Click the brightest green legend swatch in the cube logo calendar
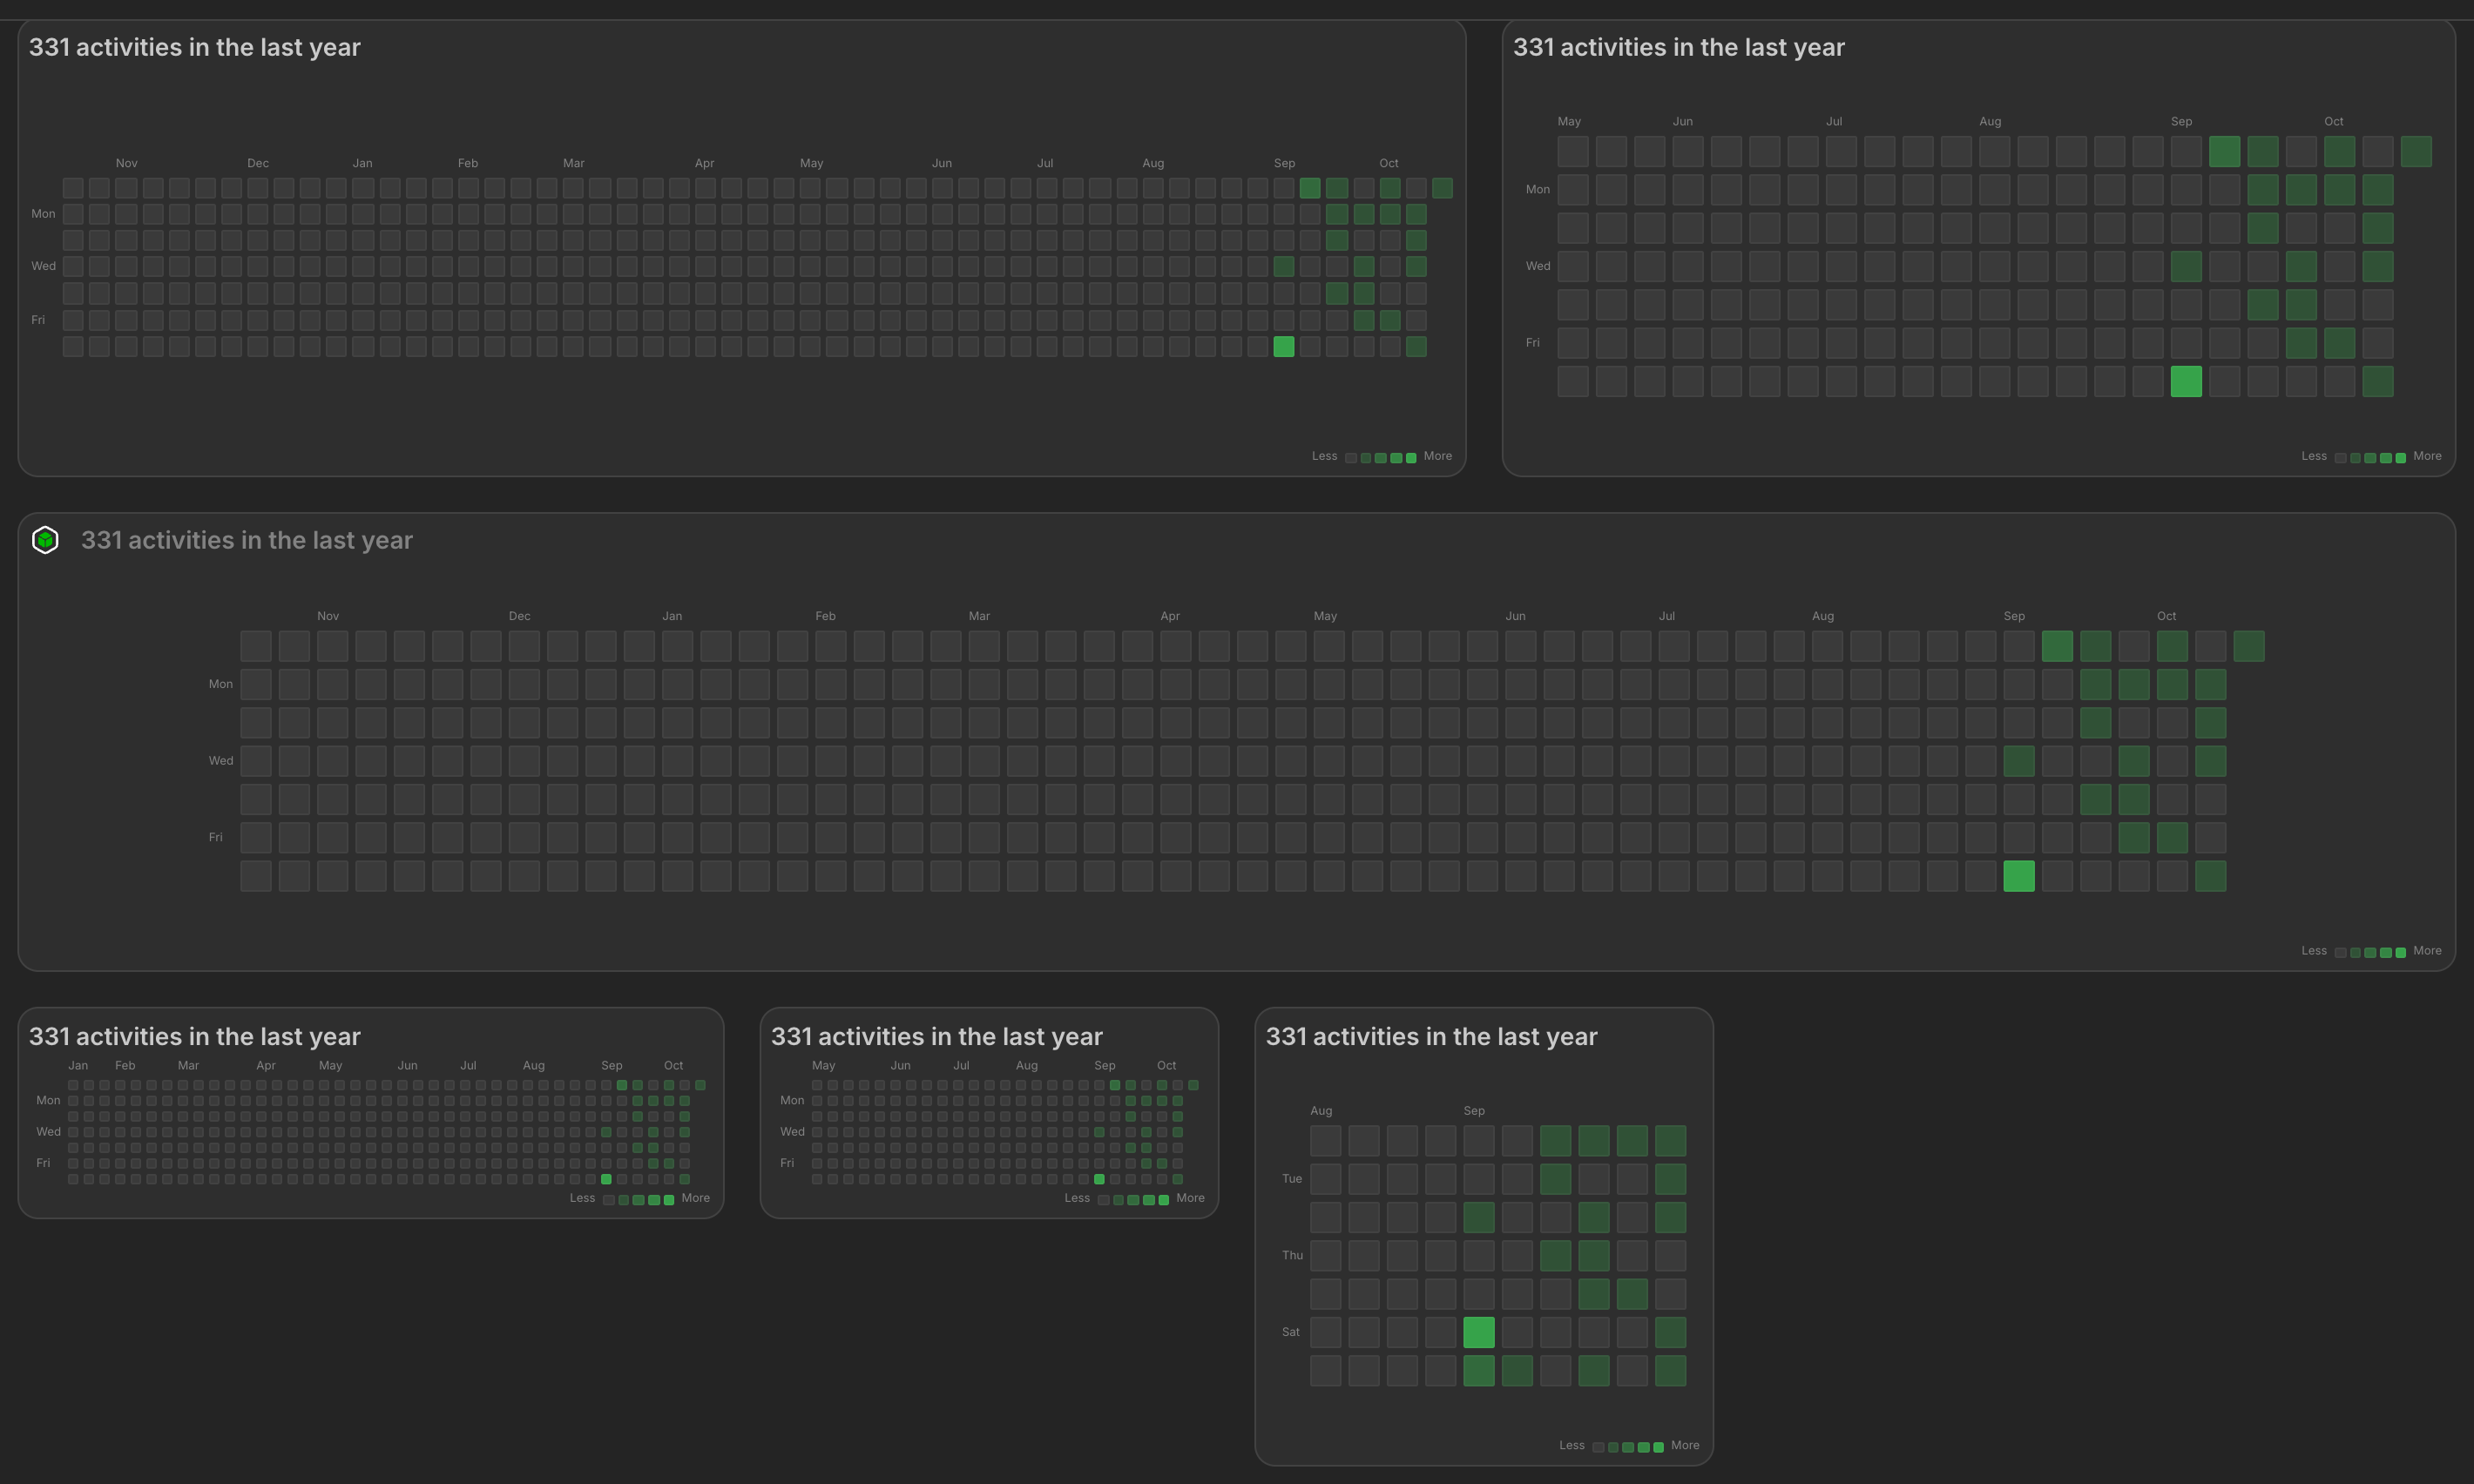2474x1484 pixels. point(2400,952)
